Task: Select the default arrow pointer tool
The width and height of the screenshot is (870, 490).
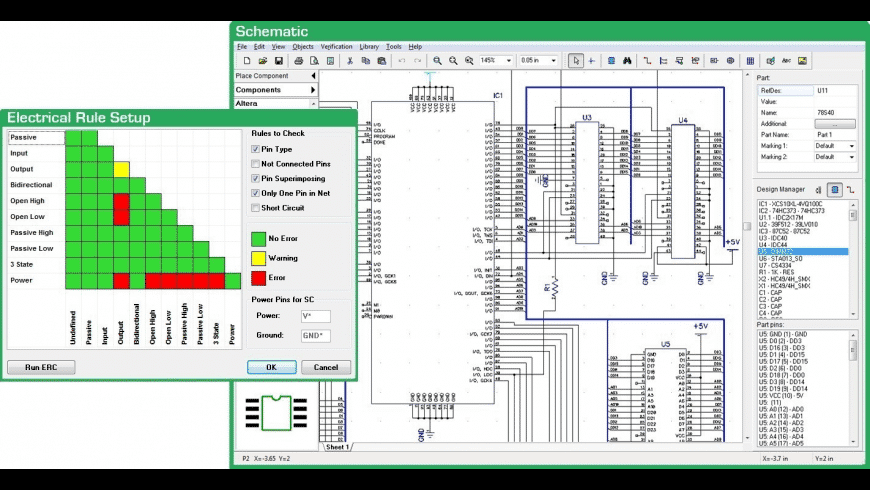Action: click(x=576, y=60)
